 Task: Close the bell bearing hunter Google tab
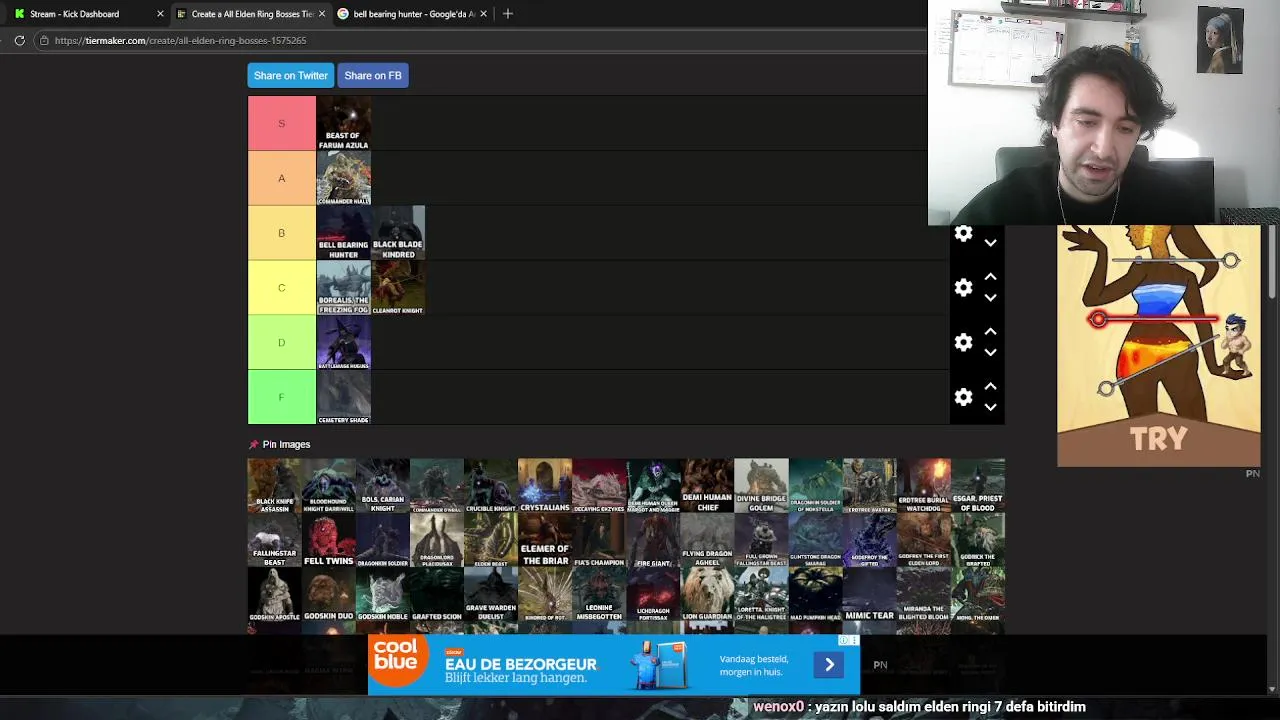[484, 14]
